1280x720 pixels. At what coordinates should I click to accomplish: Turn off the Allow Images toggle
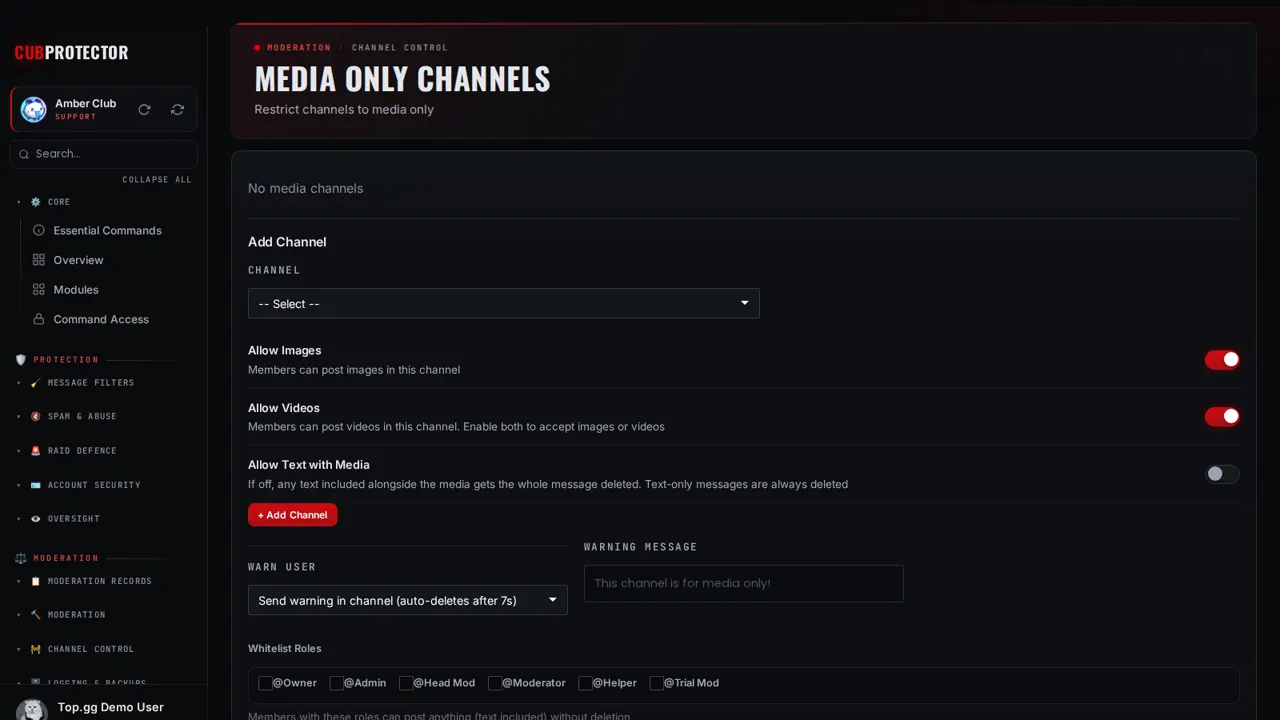pyautogui.click(x=1222, y=360)
